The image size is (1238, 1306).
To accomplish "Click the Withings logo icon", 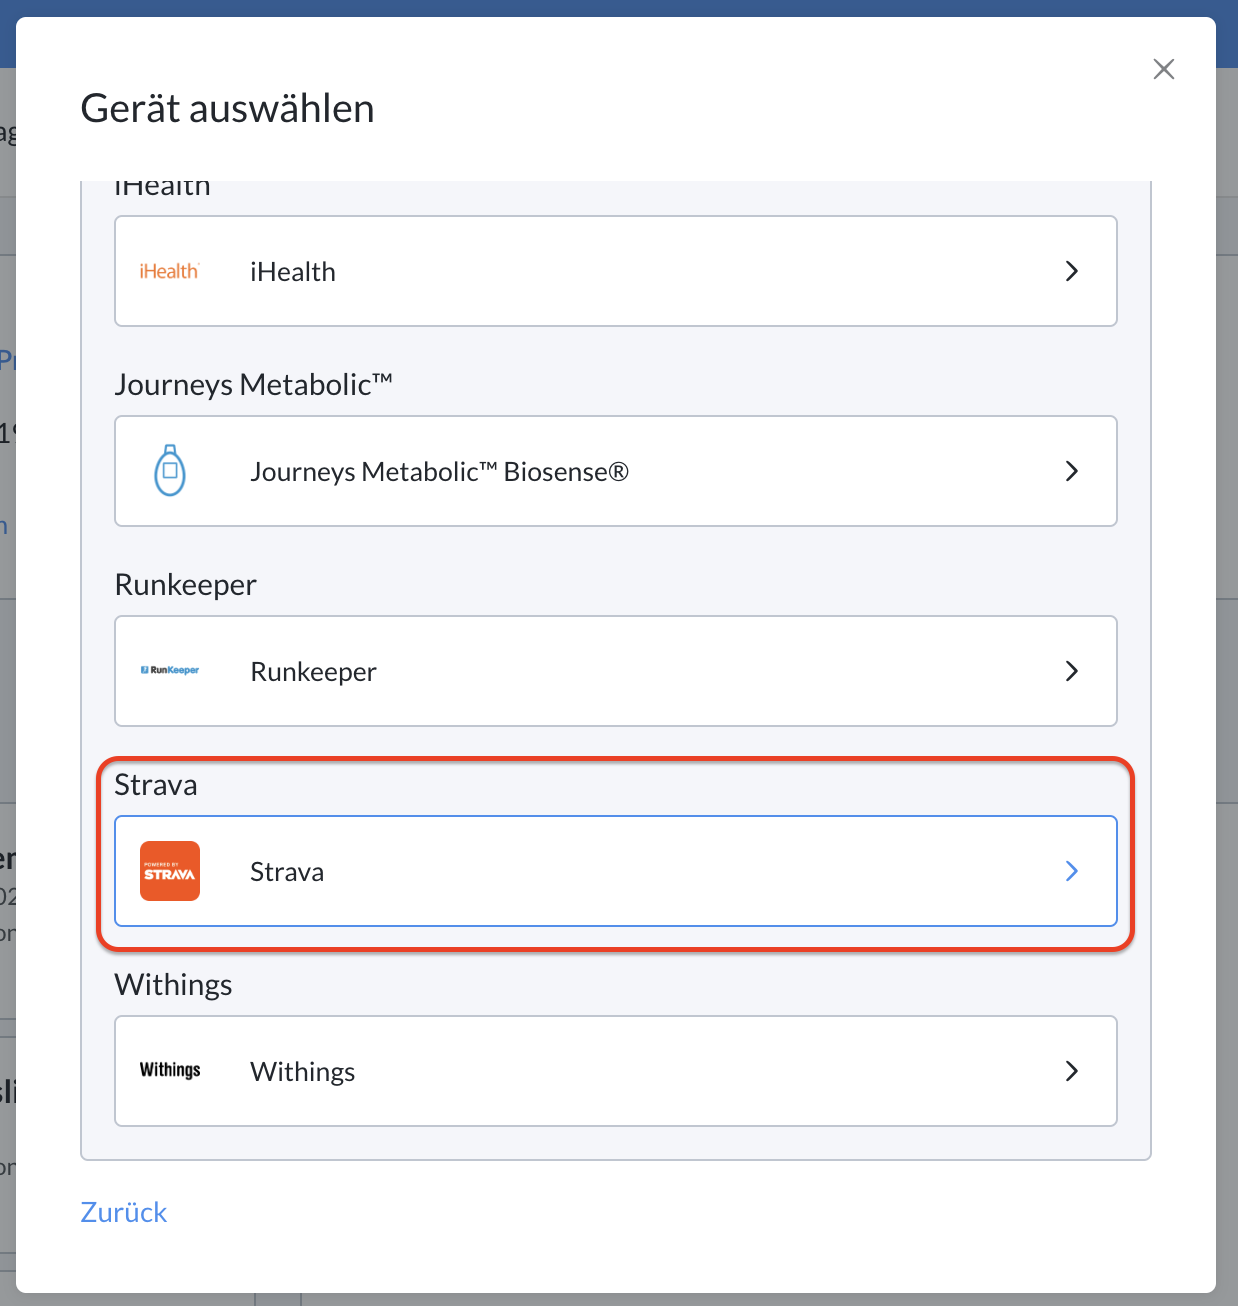I will (170, 1070).
